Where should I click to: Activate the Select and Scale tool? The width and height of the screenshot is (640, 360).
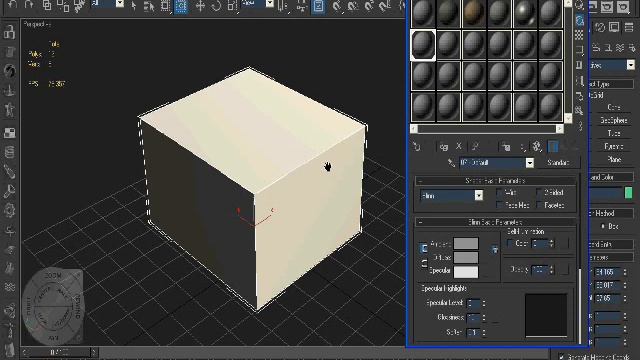pos(232,6)
